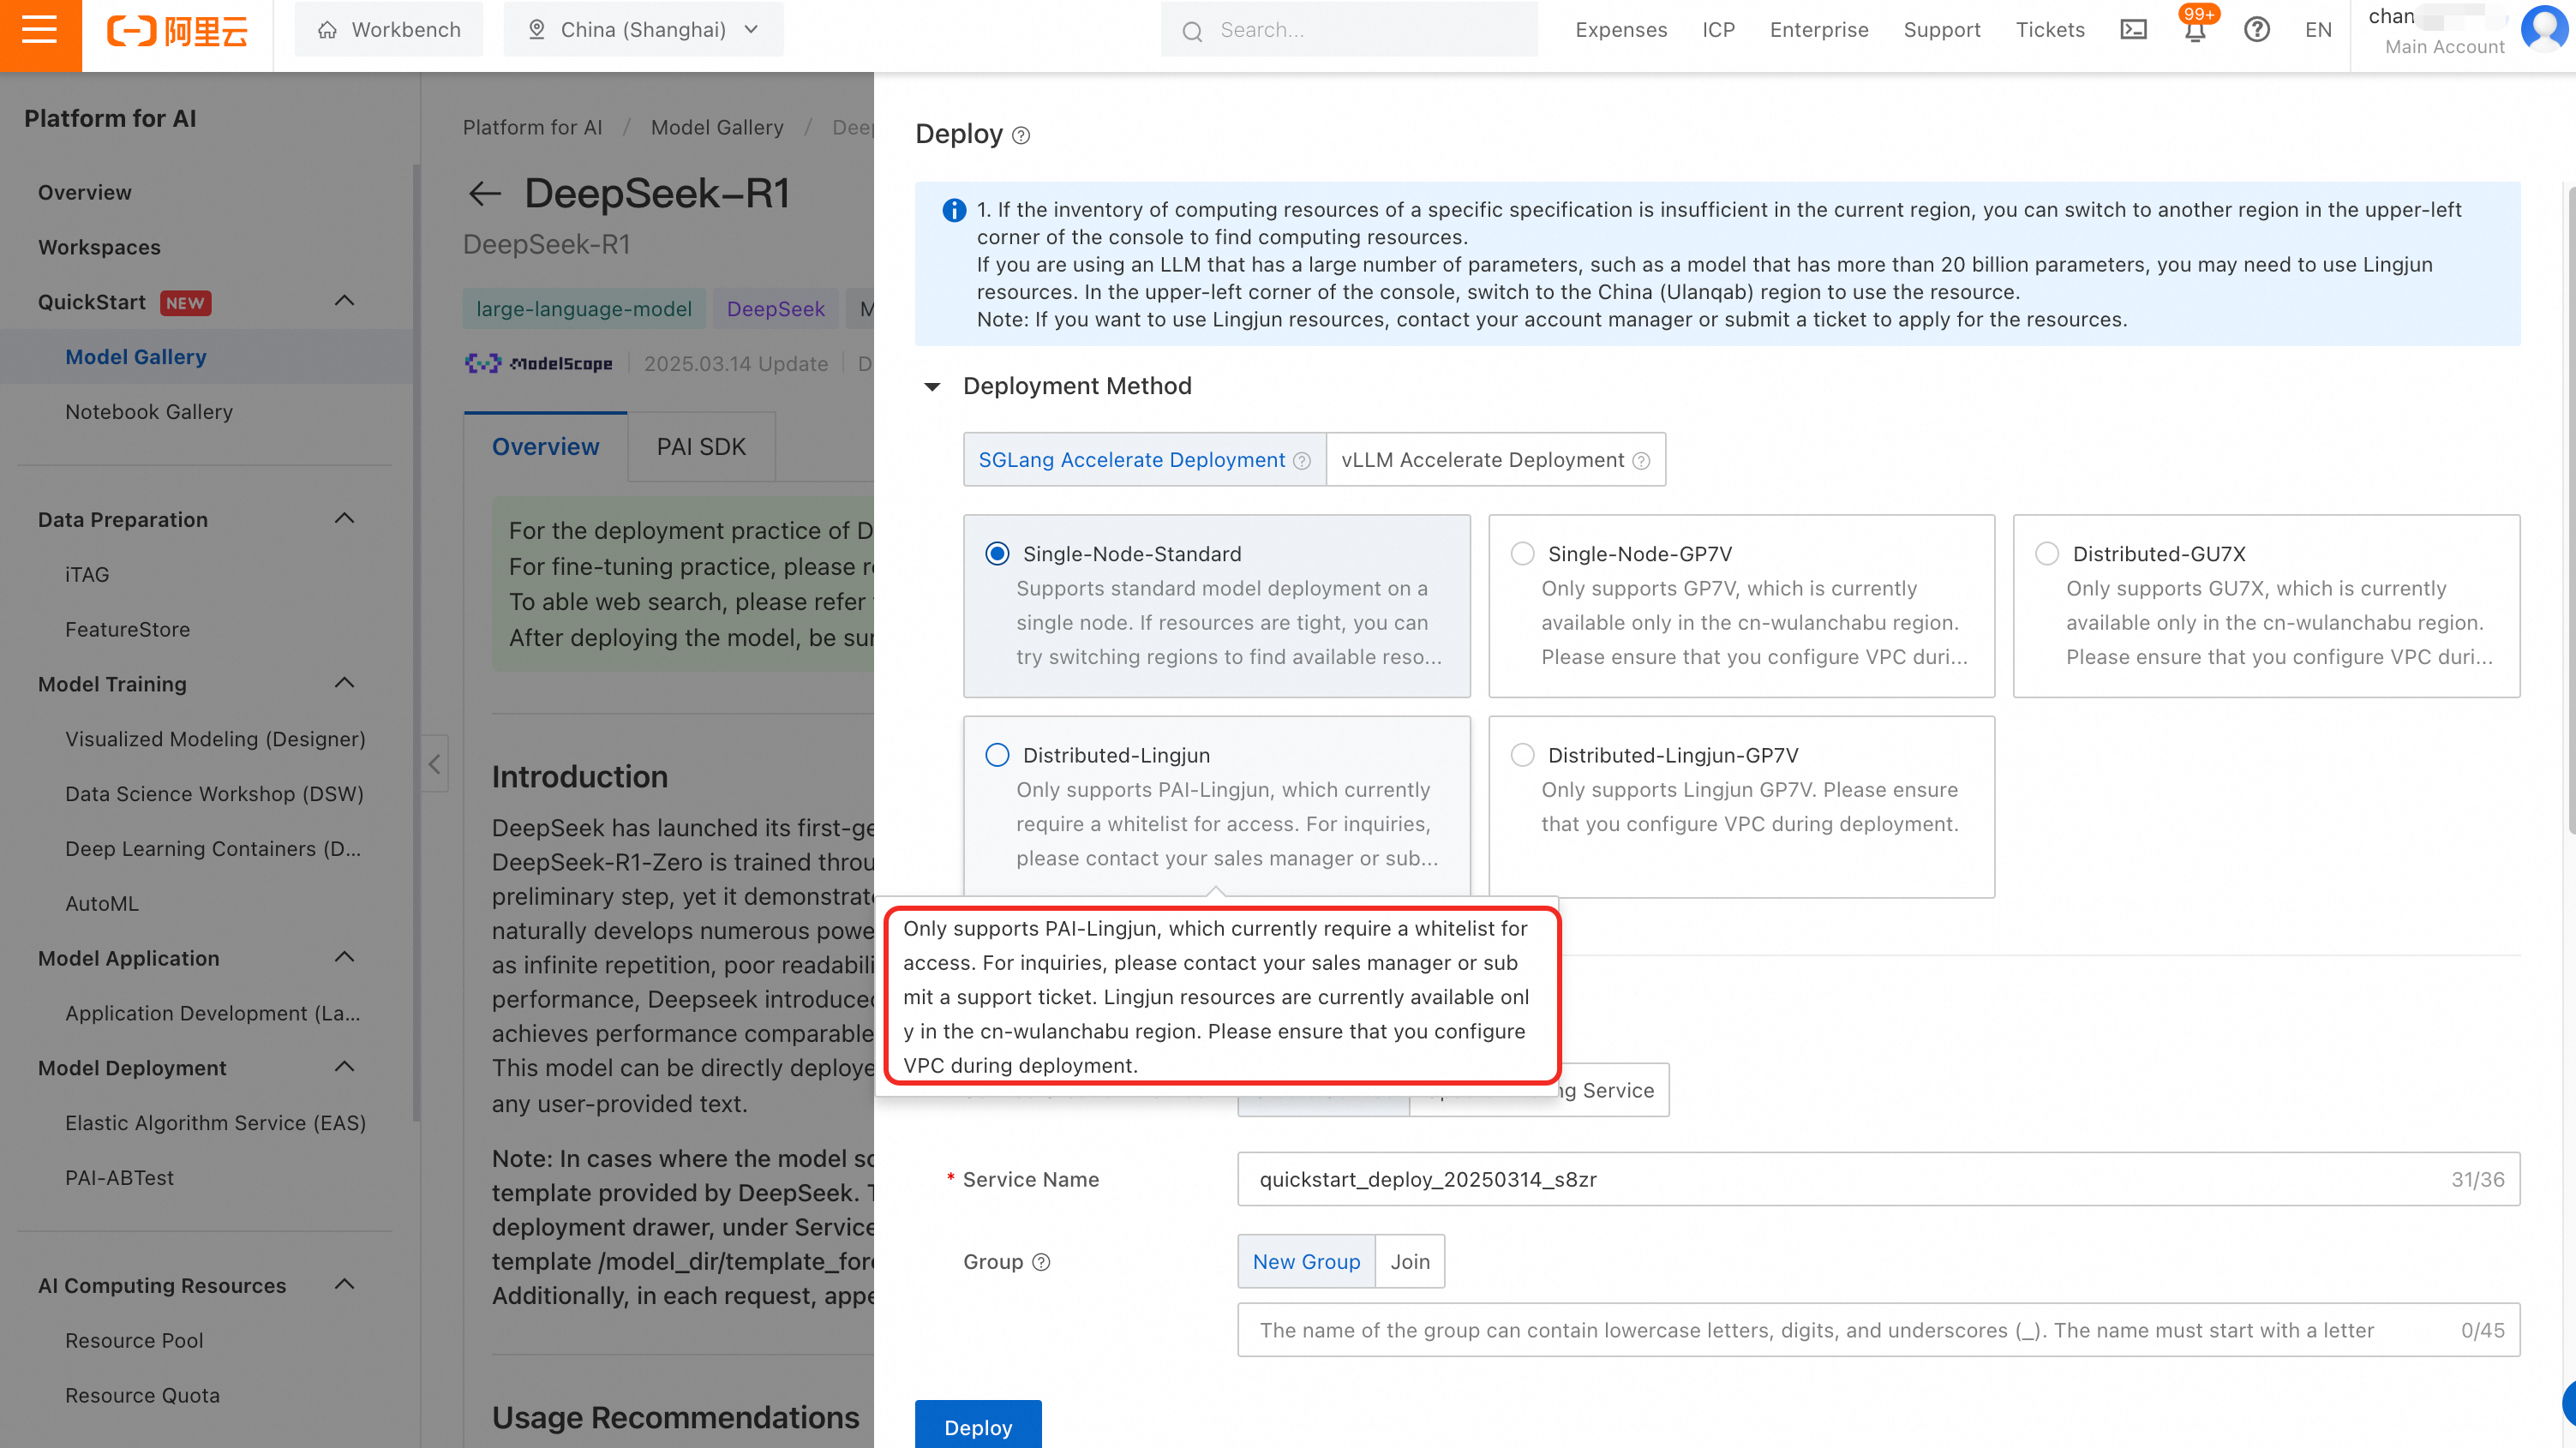Click the ModelScope logo
Image resolution: width=2576 pixels, height=1448 pixels.
pyautogui.click(x=538, y=364)
